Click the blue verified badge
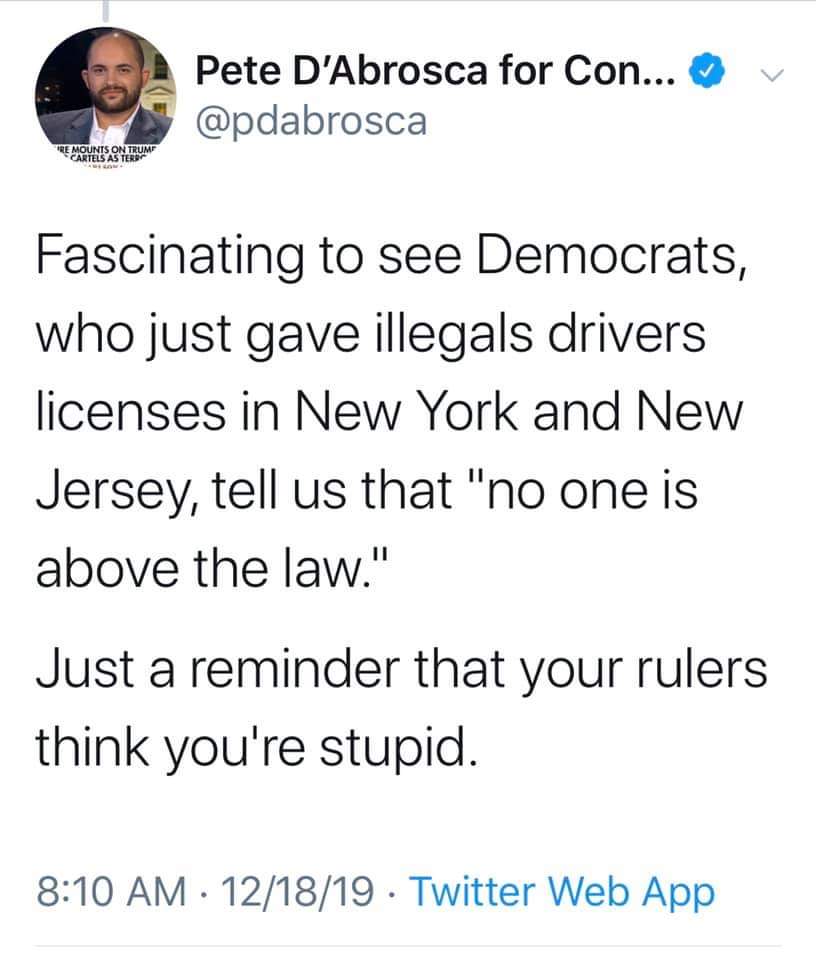Screen dimensions: 816x960 (x=708, y=72)
